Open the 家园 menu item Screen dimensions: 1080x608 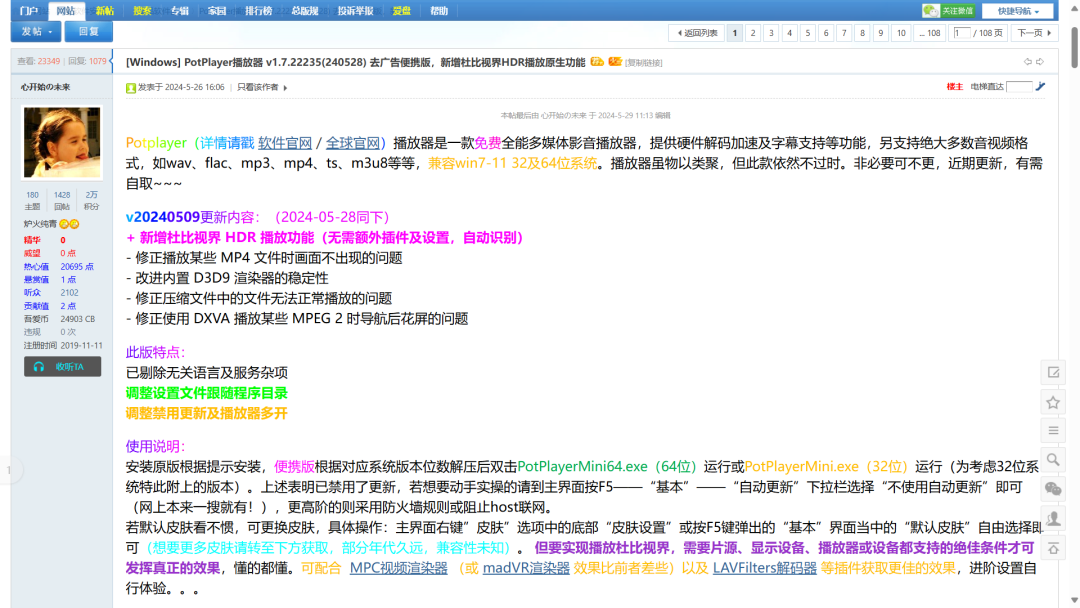[x=217, y=11]
